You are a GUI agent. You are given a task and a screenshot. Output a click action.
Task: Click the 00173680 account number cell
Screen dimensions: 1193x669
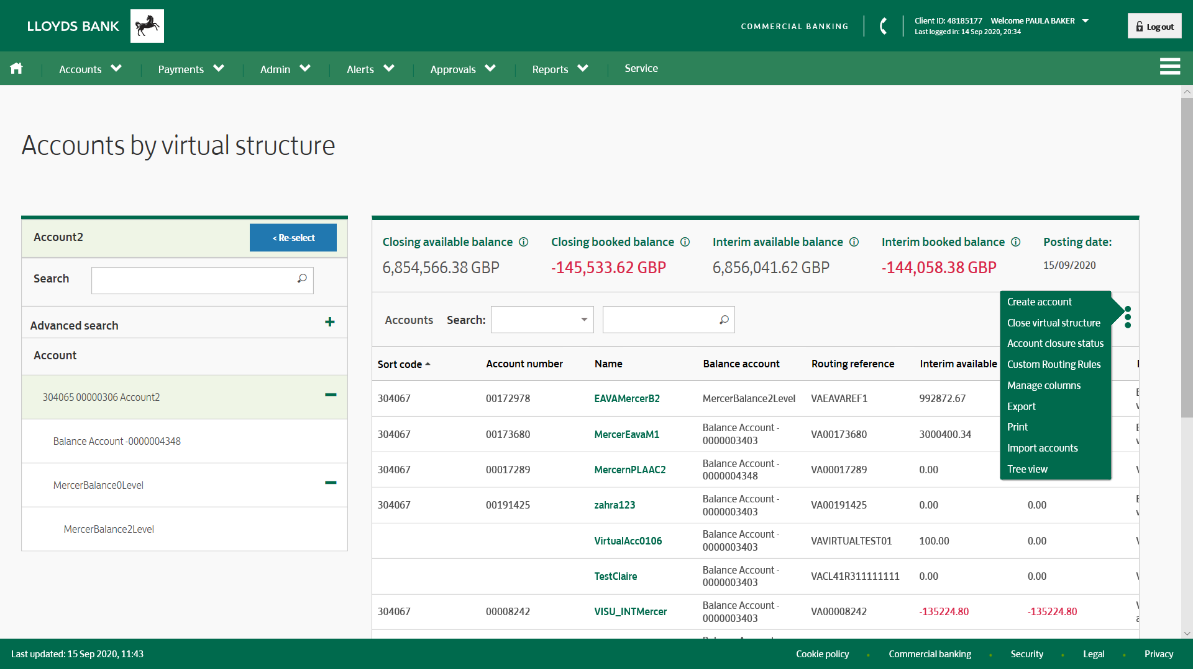507,435
